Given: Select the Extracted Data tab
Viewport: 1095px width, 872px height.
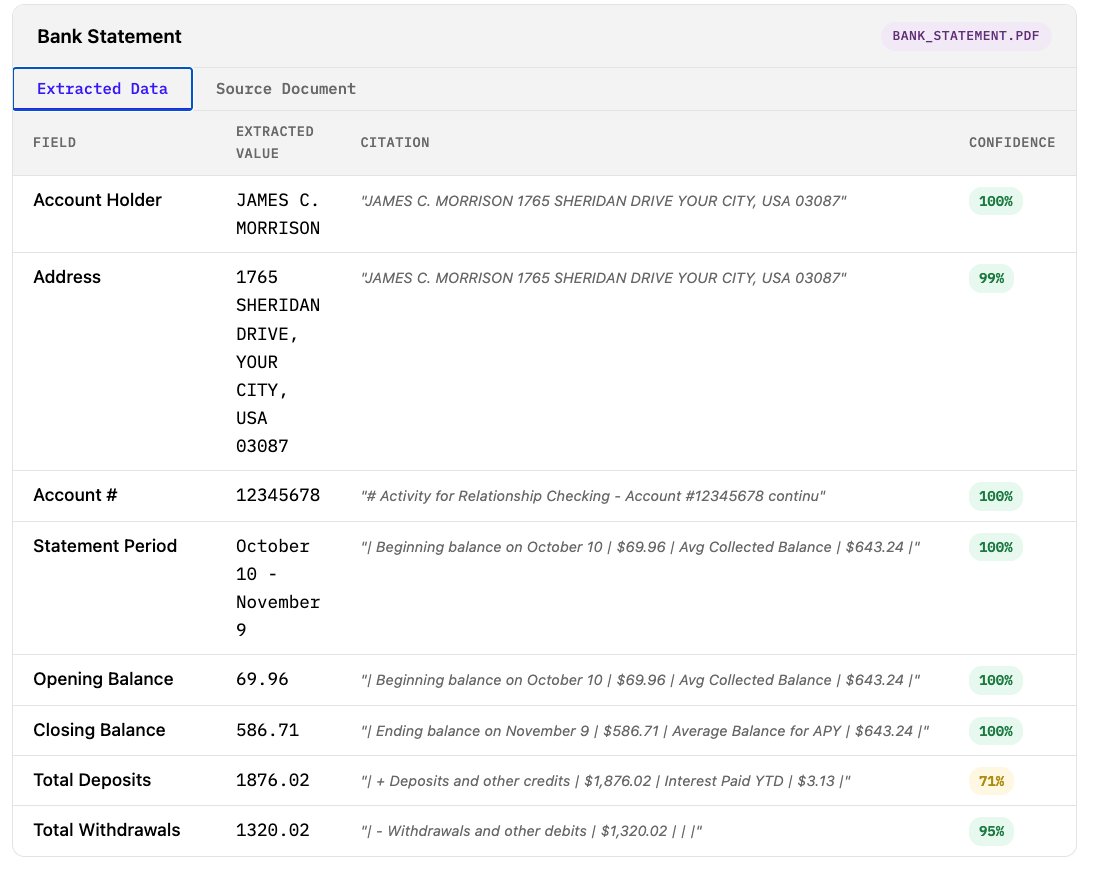Looking at the screenshot, I should [102, 89].
